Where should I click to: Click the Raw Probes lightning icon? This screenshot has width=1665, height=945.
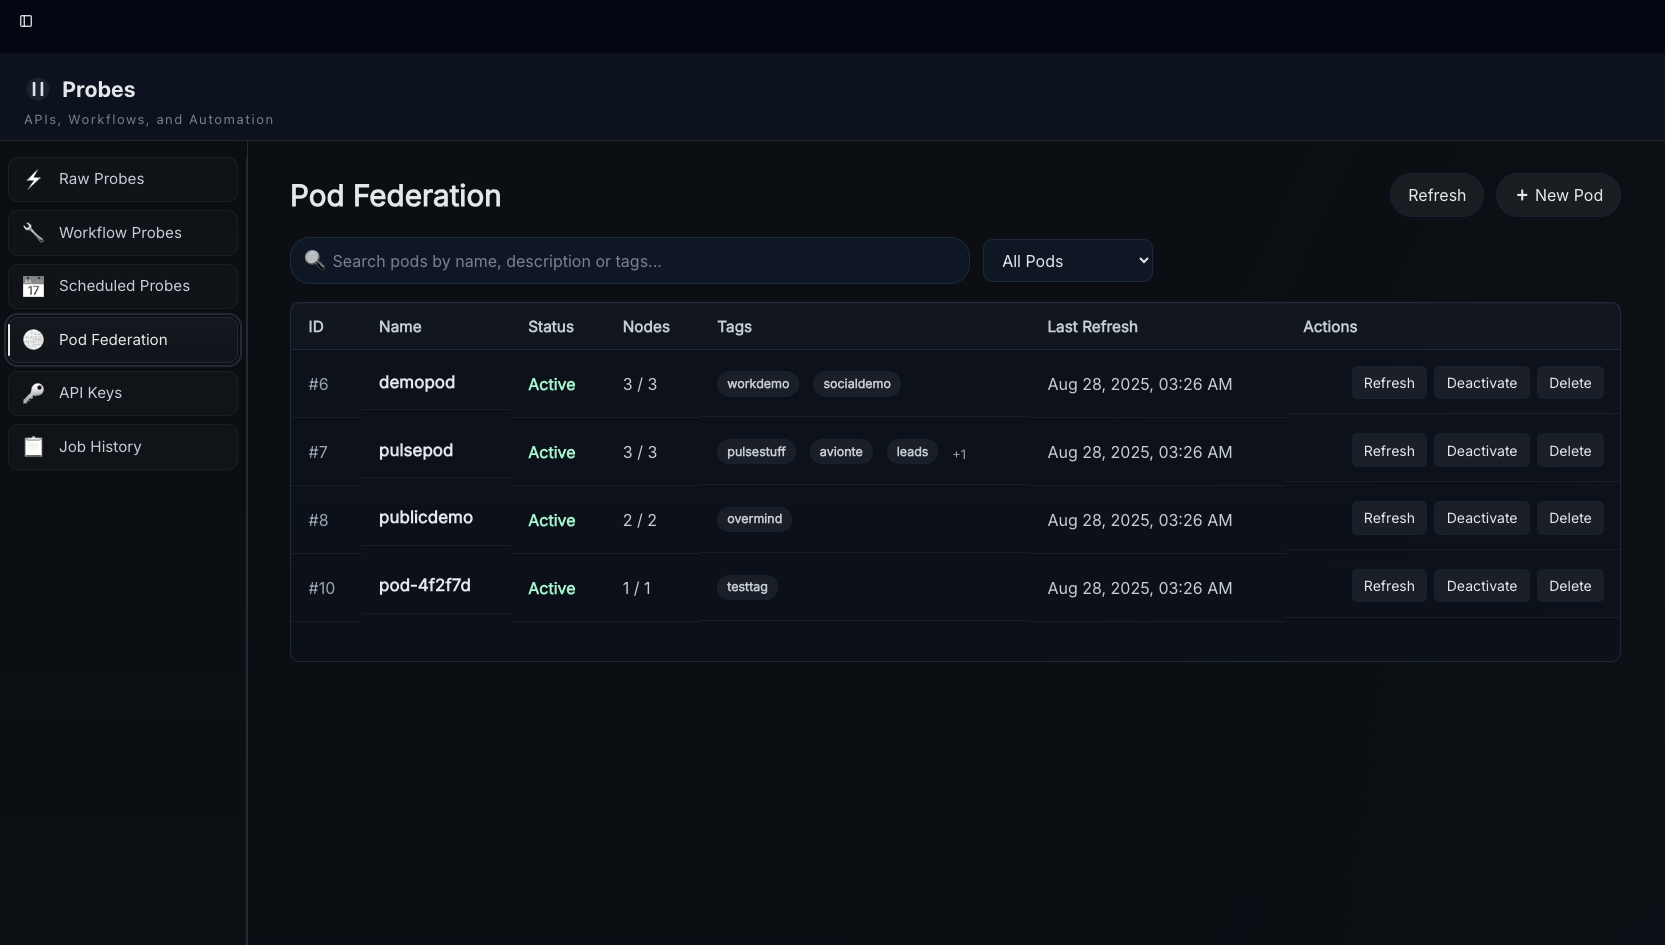[34, 179]
